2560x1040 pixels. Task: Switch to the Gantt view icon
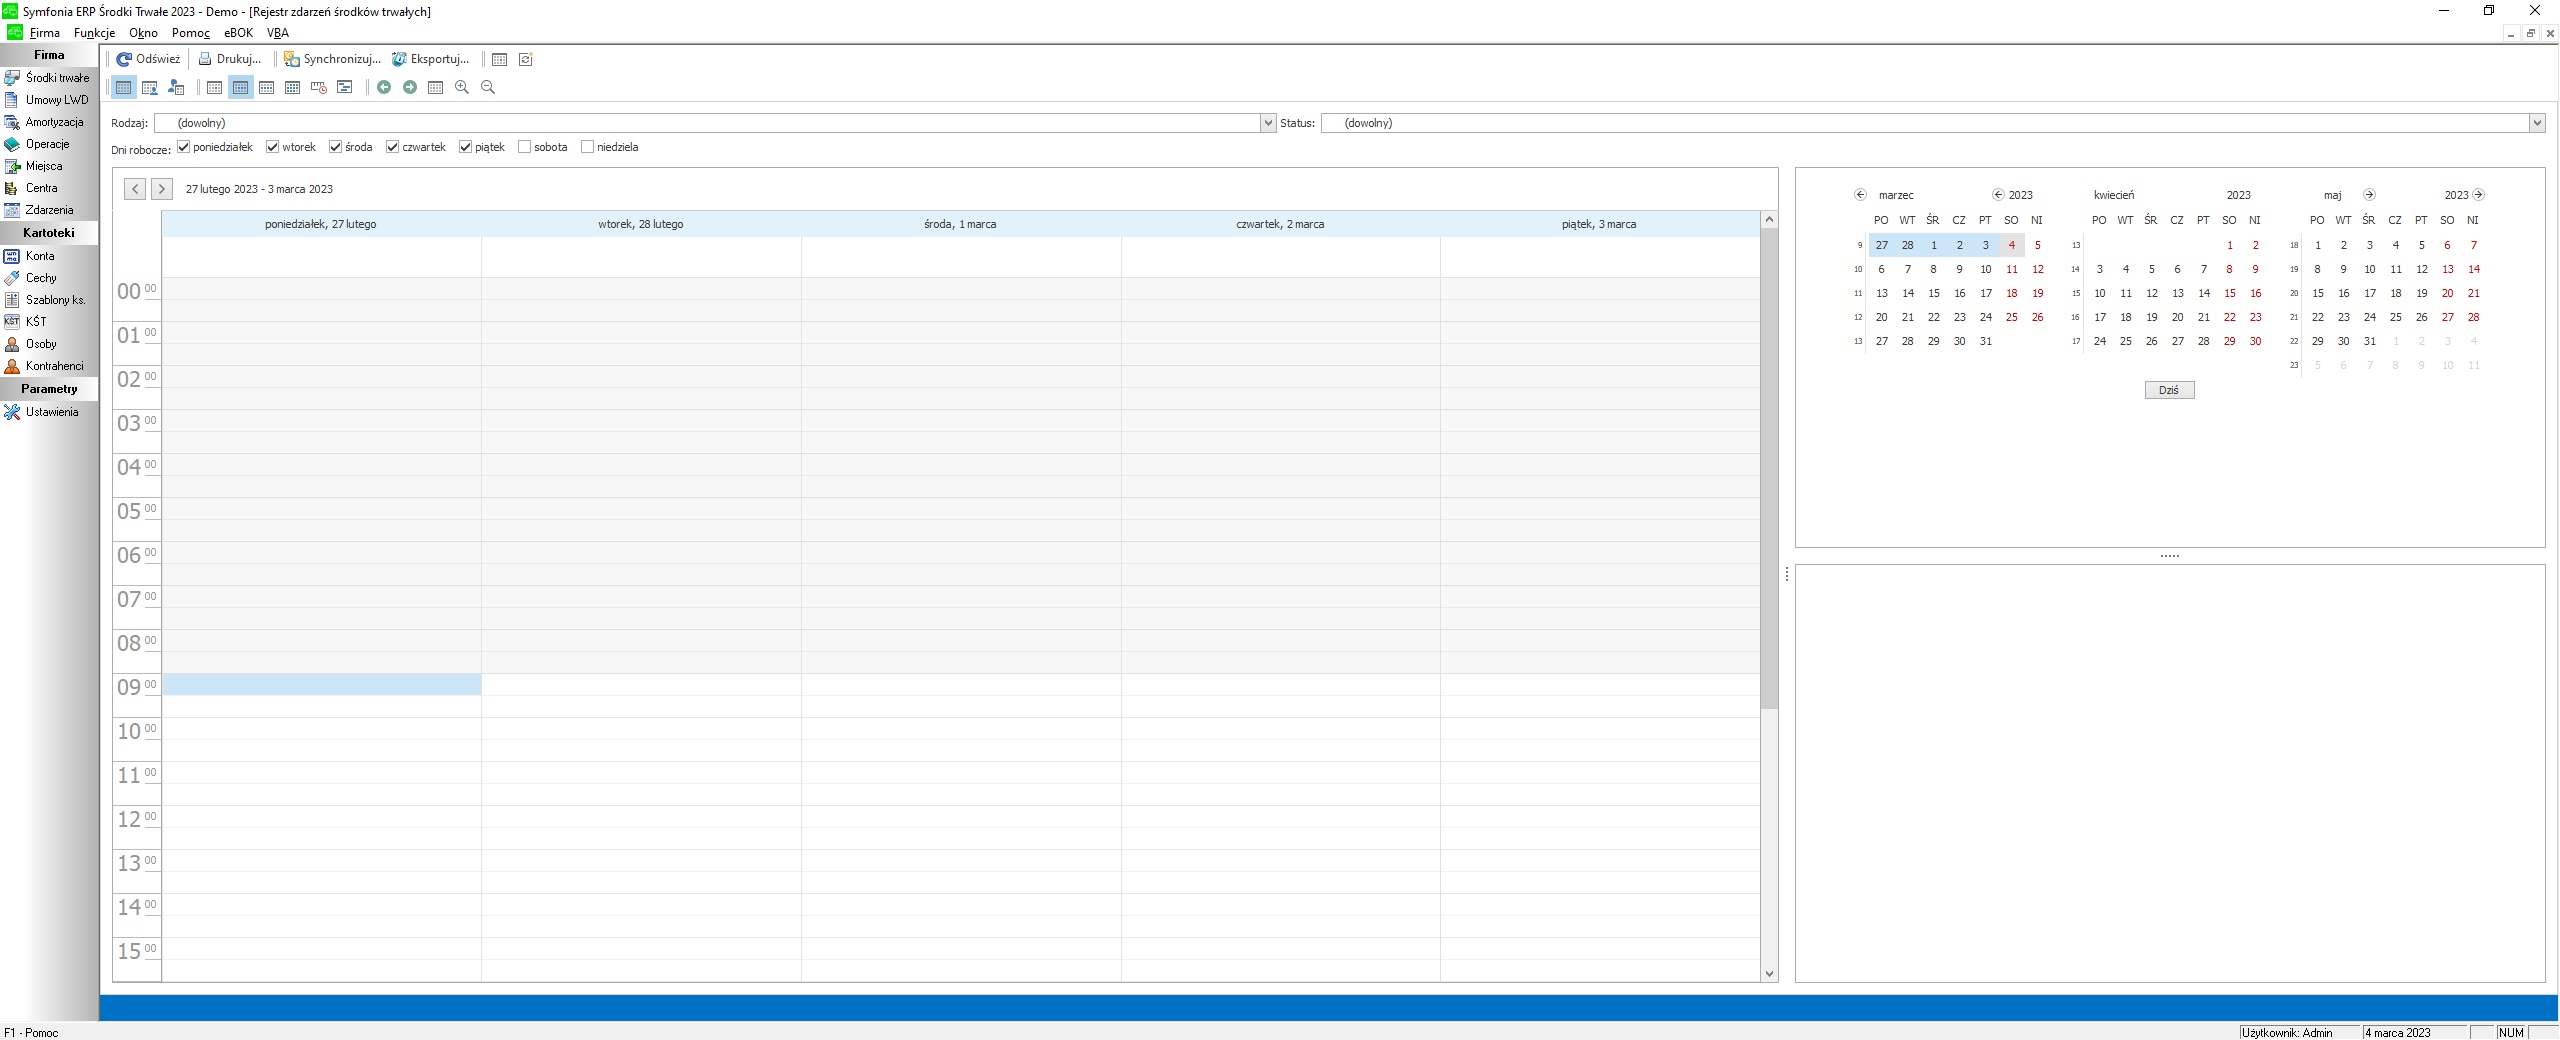tap(345, 87)
